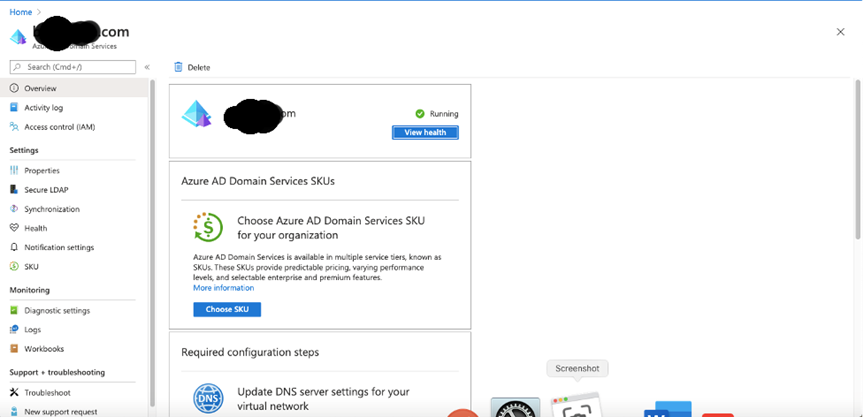
Task: Click the Troubleshoot wrench icon
Action: [x=14, y=393]
